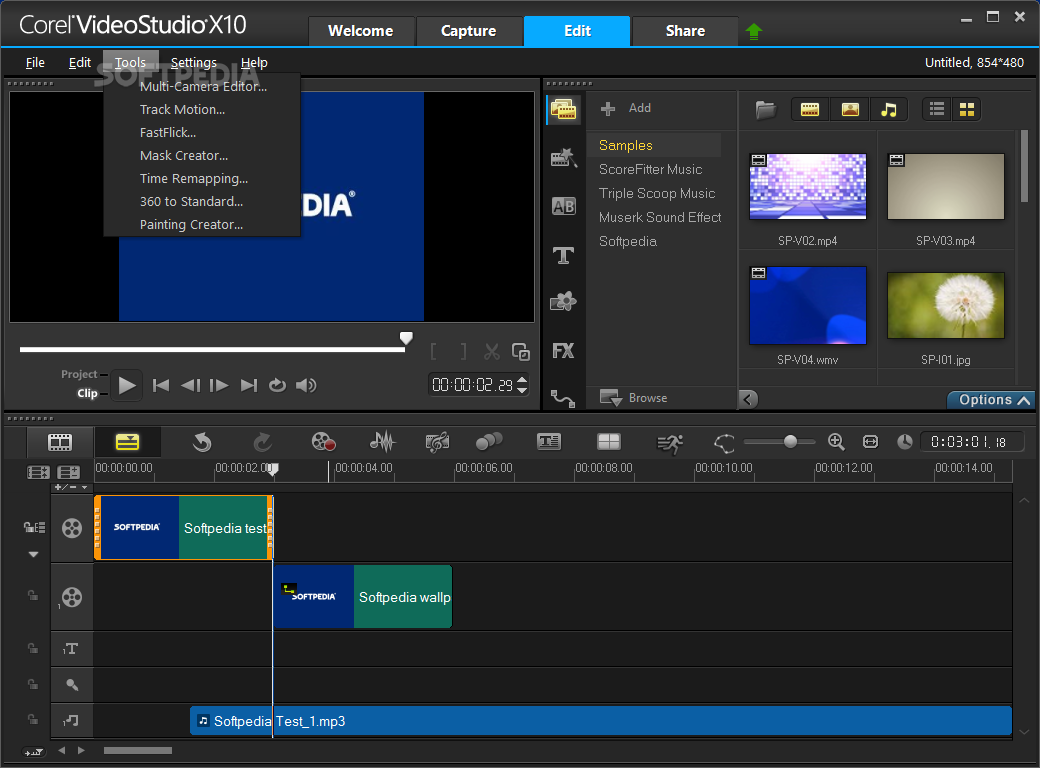The height and width of the screenshot is (768, 1040).
Task: Switch to Storyboard View icon
Action: (60, 442)
